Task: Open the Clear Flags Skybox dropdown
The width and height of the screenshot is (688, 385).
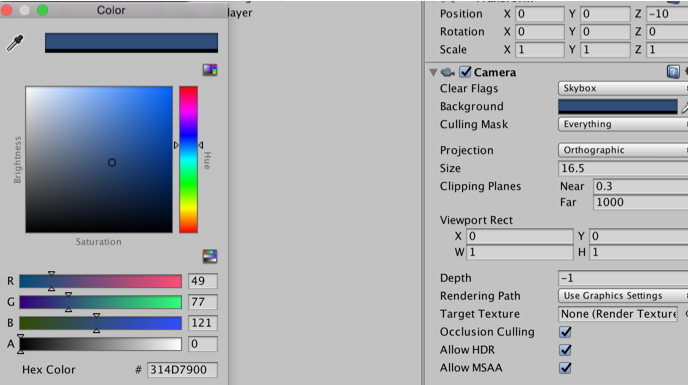Action: coord(623,88)
